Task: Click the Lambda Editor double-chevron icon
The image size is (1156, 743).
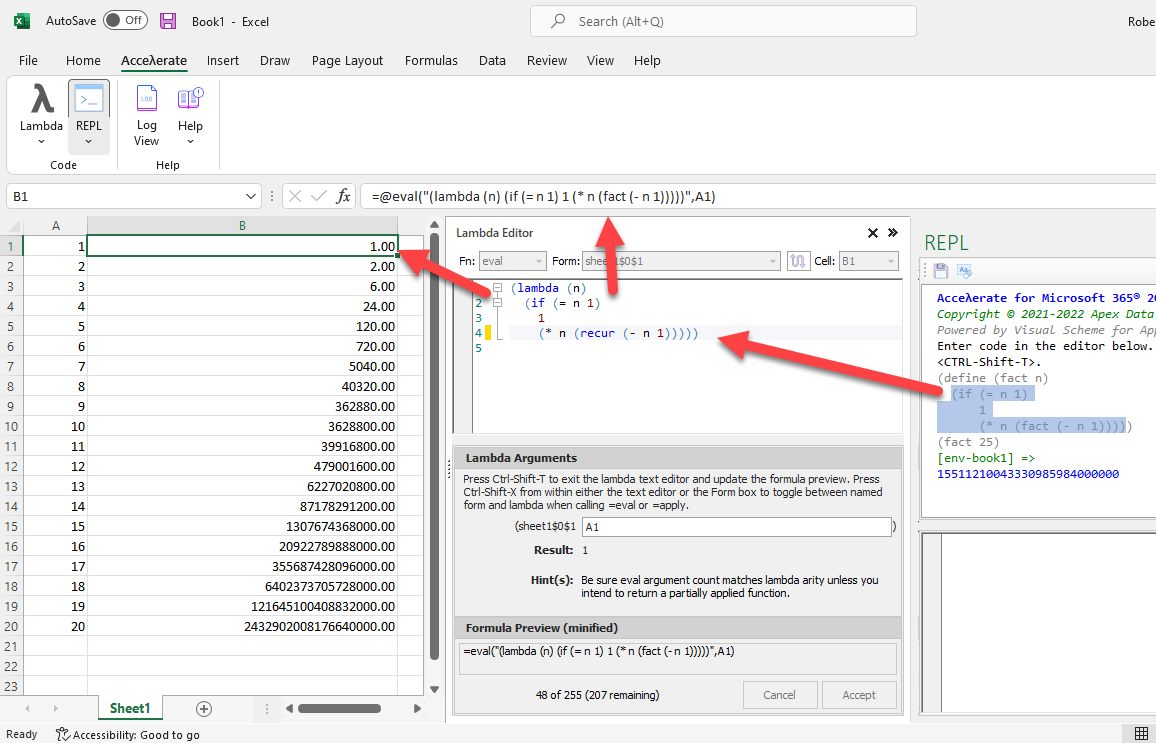Action: 893,233
